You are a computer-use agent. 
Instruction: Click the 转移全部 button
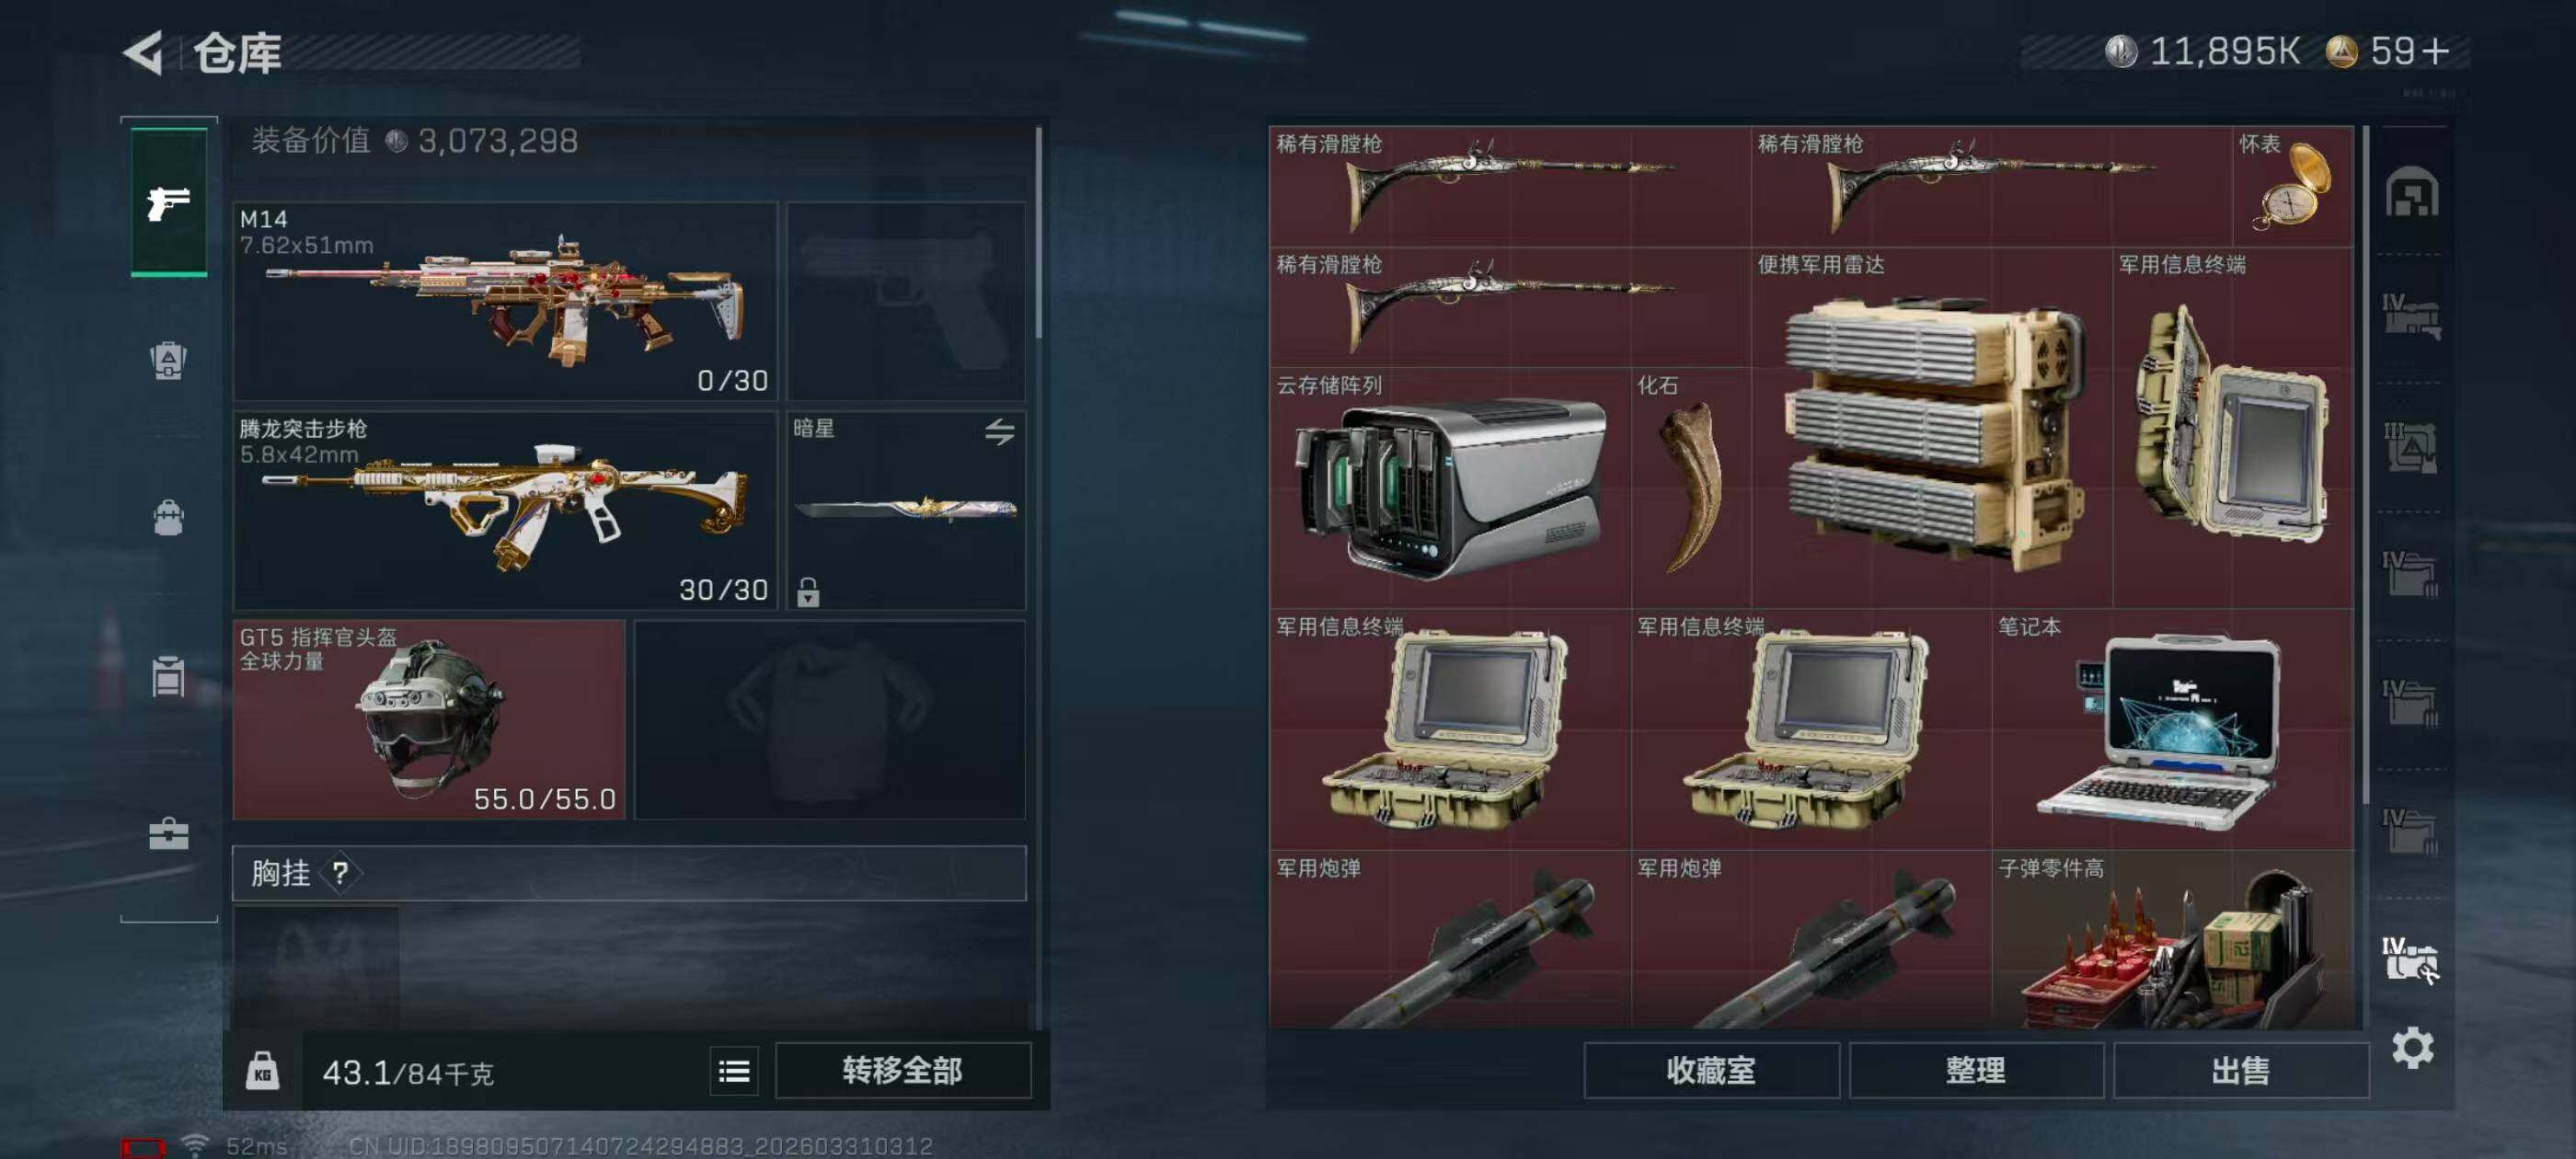902,1071
